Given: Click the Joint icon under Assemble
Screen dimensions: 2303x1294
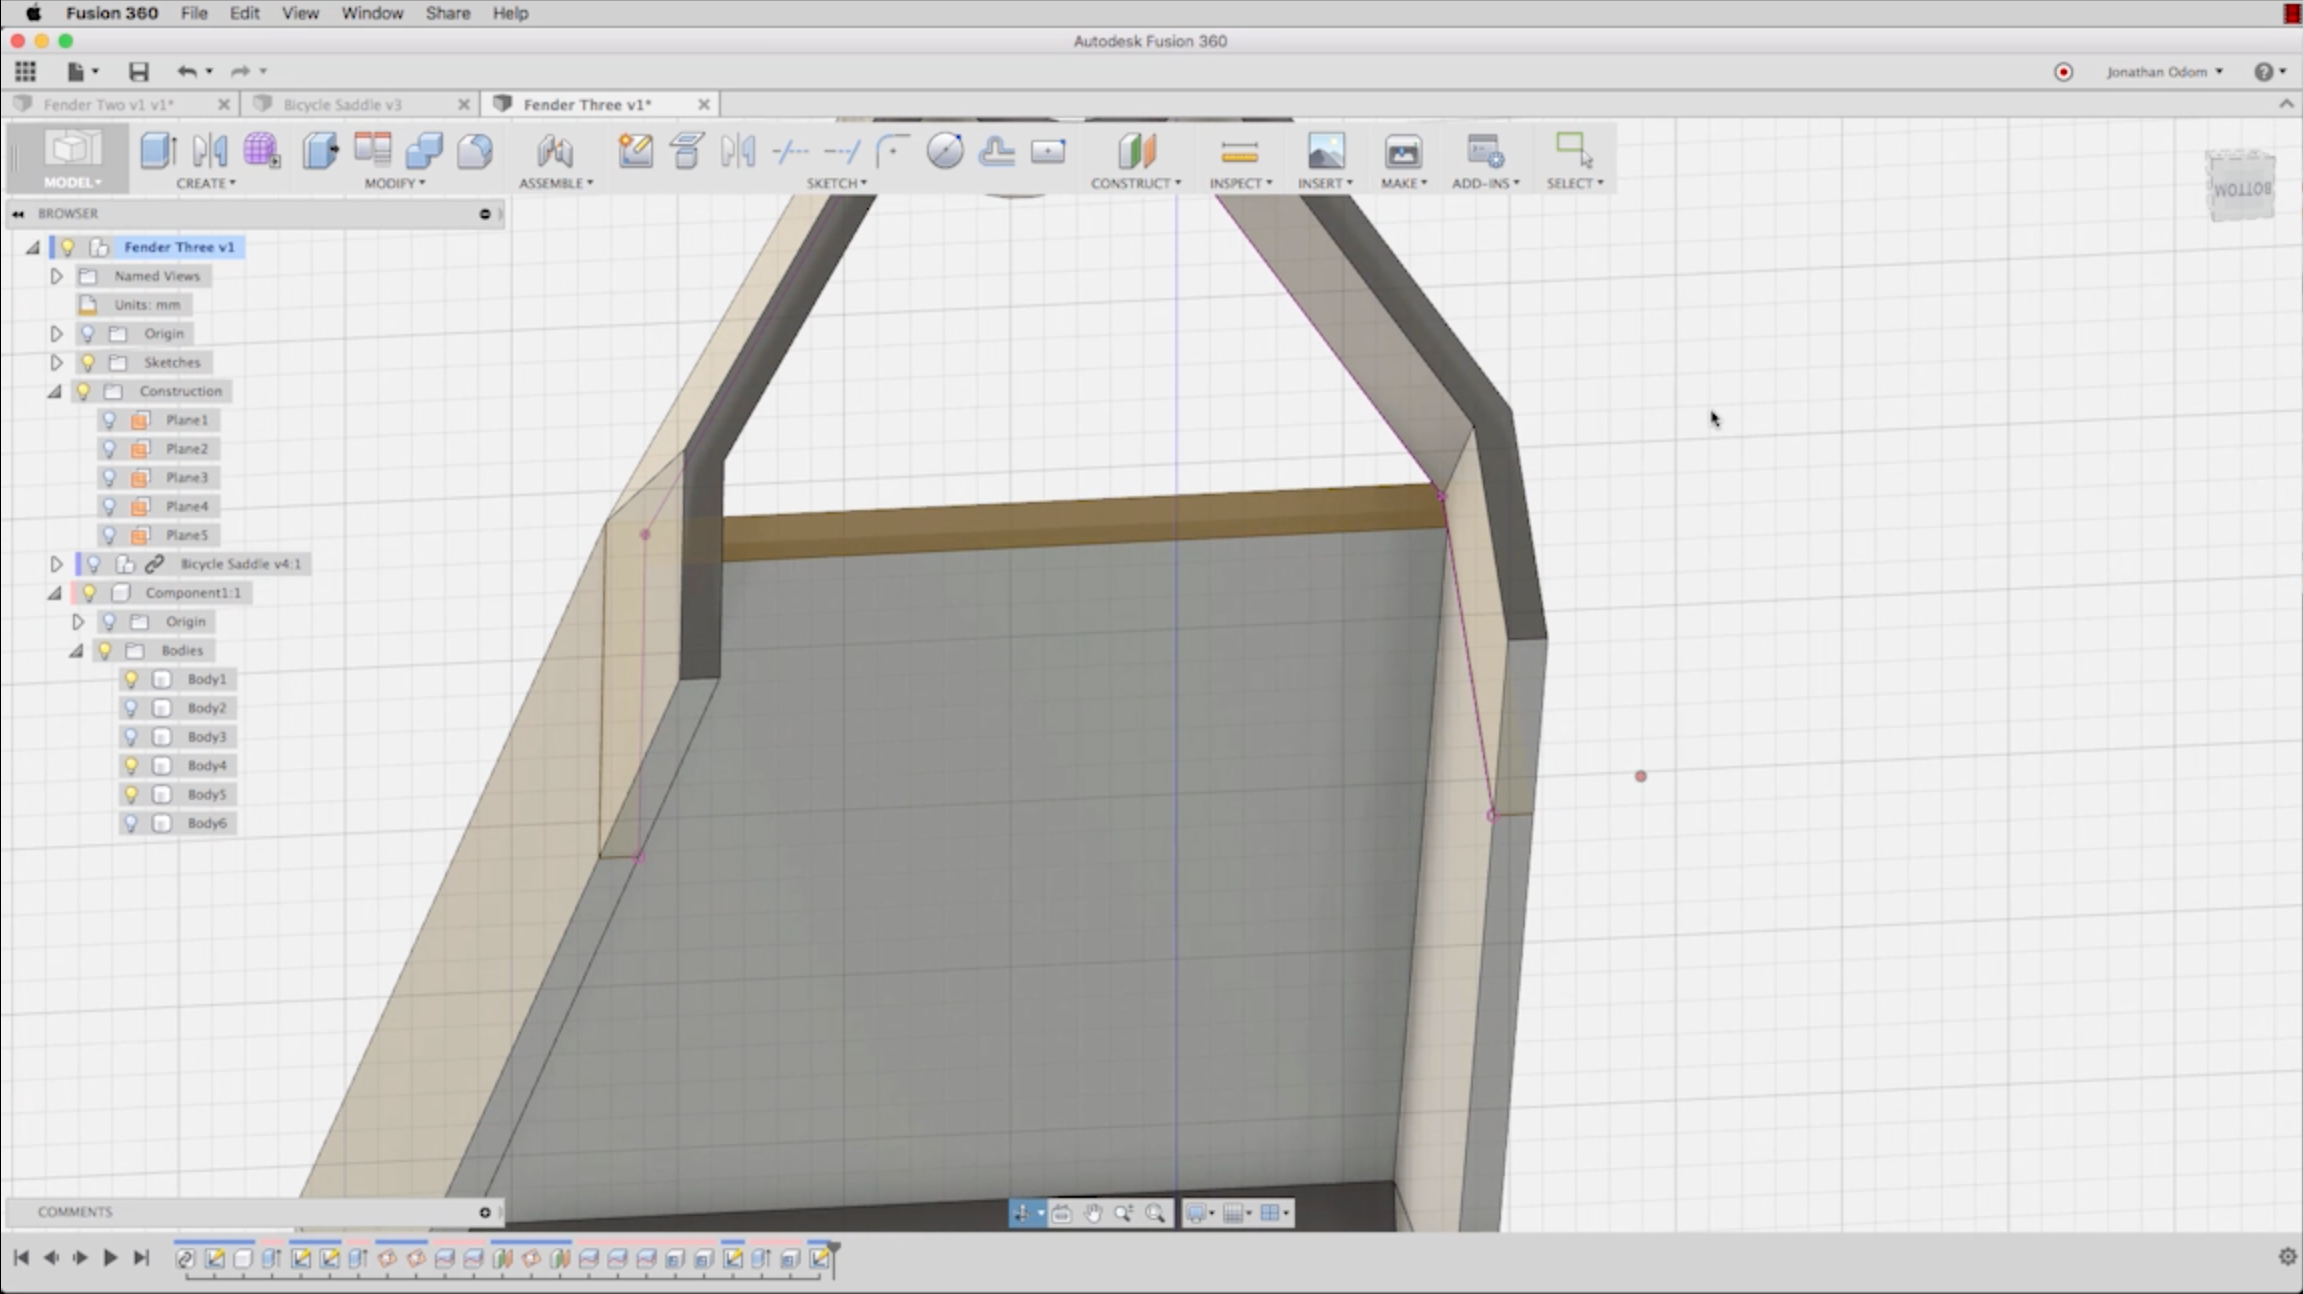Looking at the screenshot, I should (x=555, y=151).
